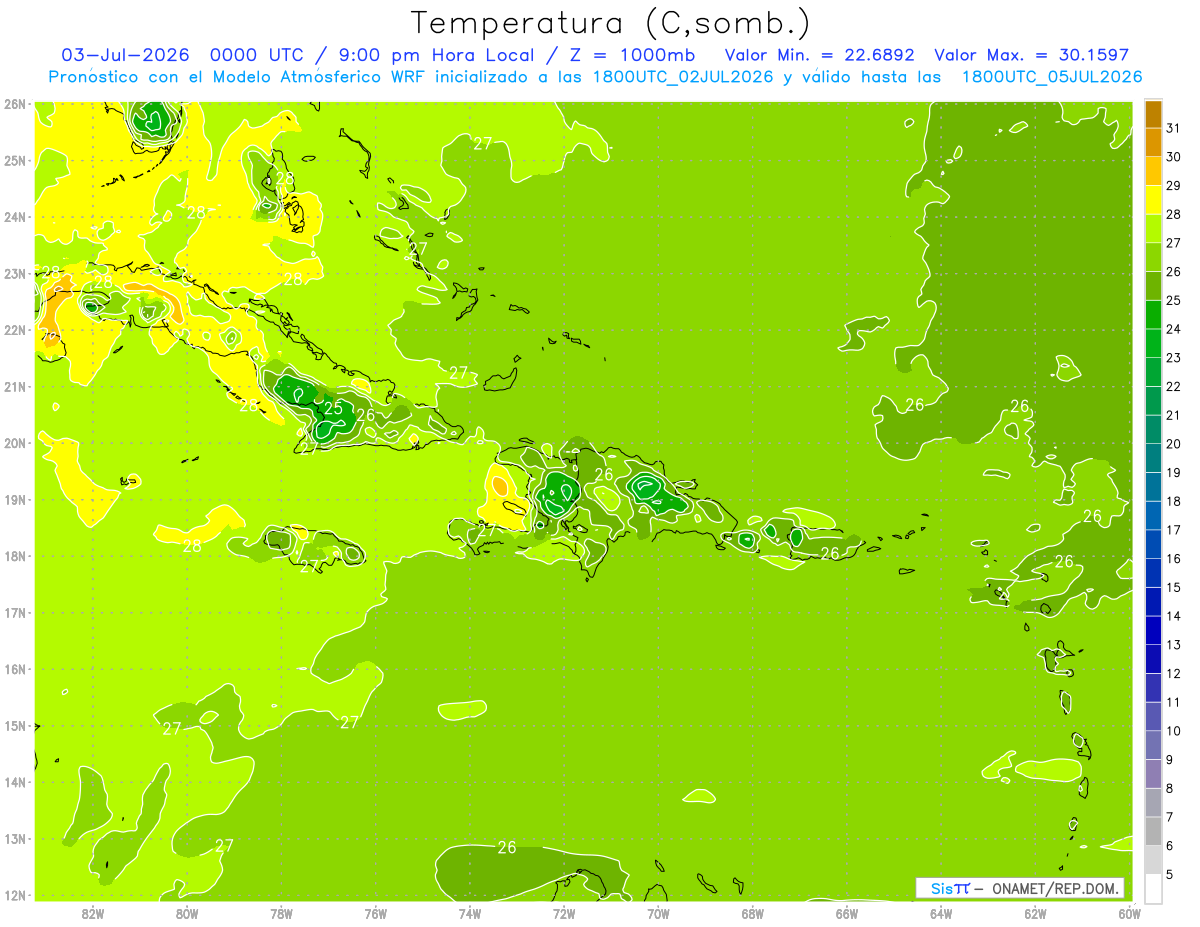Viewport: 1200px width, 927px height.
Task: Click the colorbar label '30'
Action: [1174, 157]
